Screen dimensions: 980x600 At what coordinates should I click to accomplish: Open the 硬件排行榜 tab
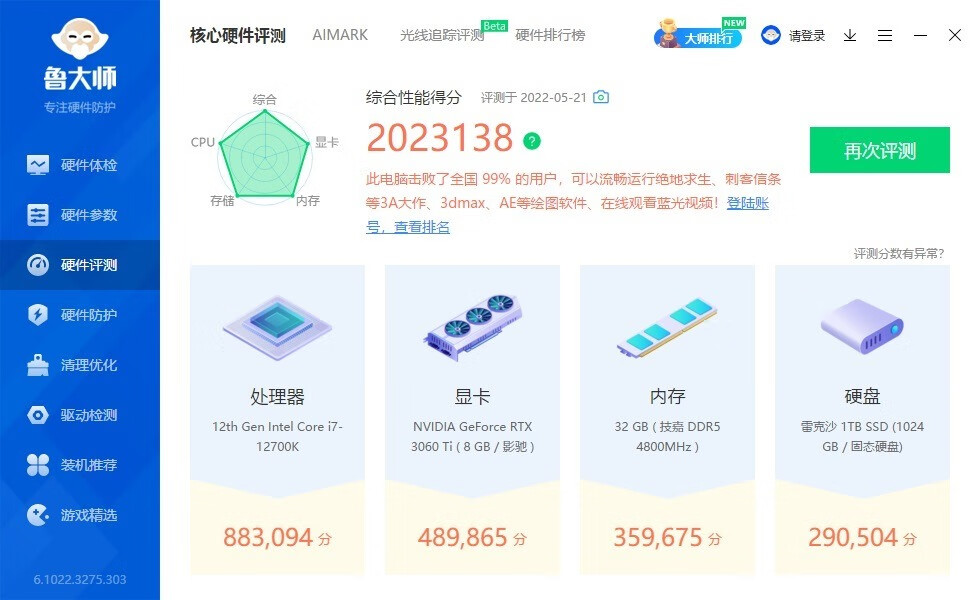[x=550, y=35]
